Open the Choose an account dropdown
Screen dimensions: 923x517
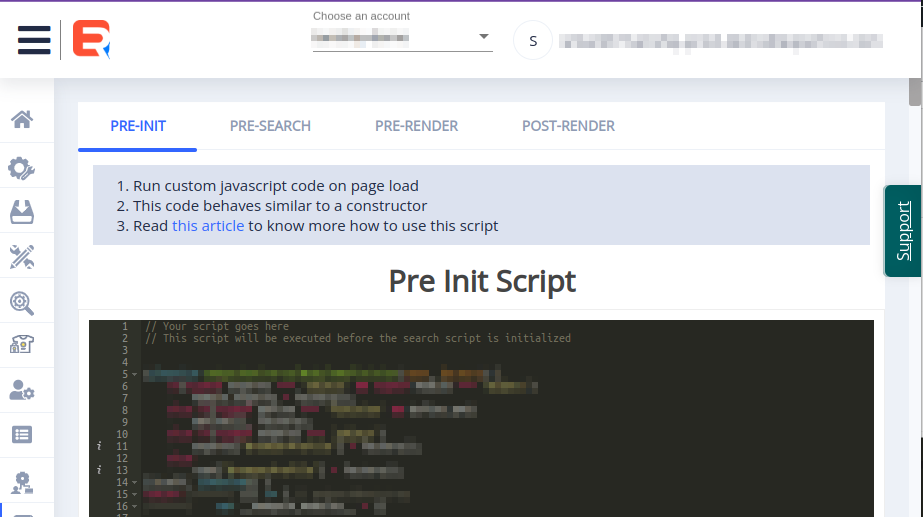[x=402, y=38]
